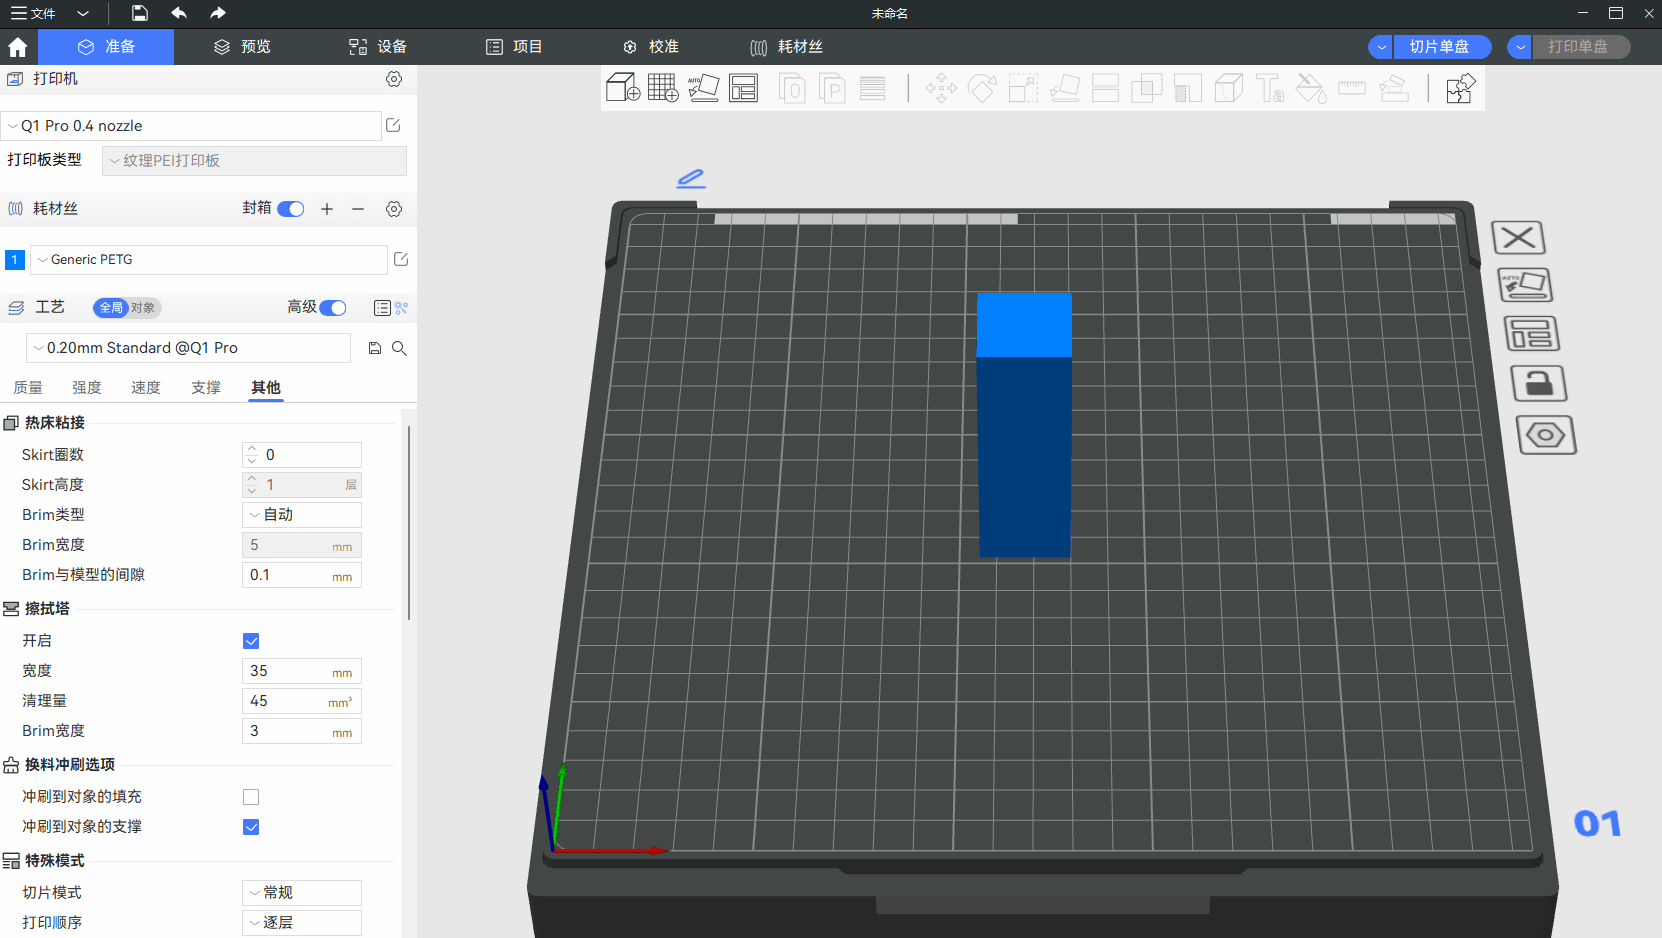
Task: Click auto-orient icon in top toolbar
Action: pyautogui.click(x=703, y=88)
